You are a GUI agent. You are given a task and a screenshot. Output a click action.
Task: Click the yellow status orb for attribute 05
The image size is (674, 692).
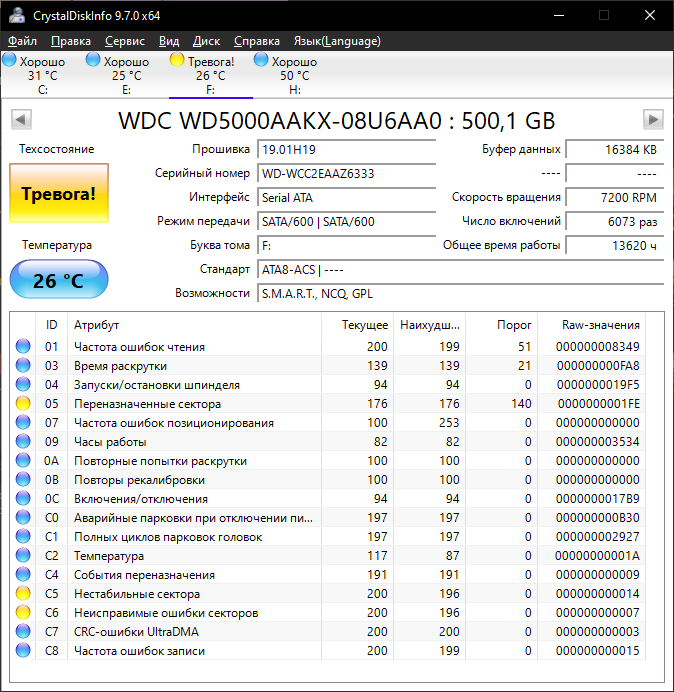click(x=23, y=404)
